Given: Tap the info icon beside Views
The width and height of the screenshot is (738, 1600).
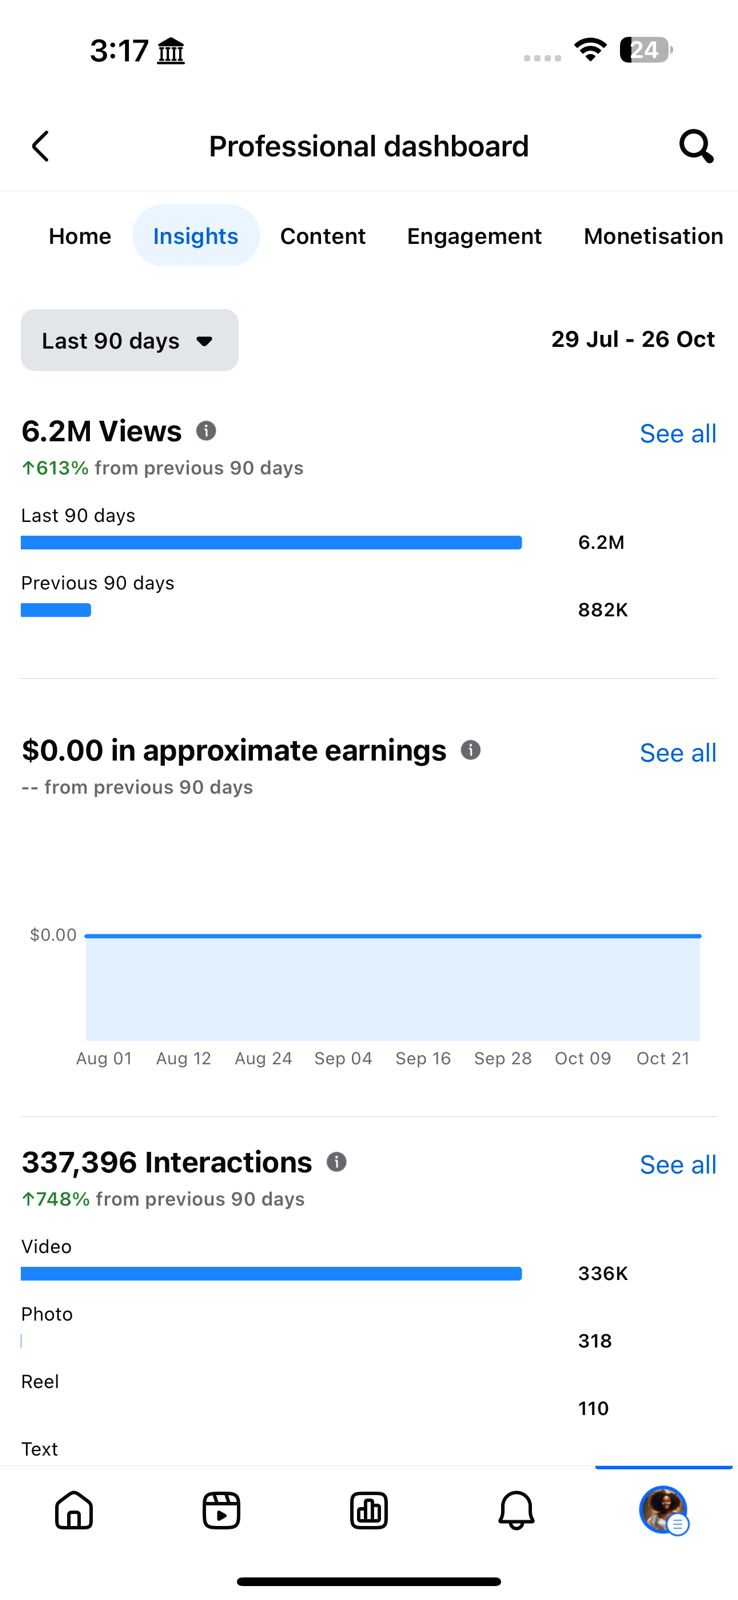Looking at the screenshot, I should (x=206, y=431).
